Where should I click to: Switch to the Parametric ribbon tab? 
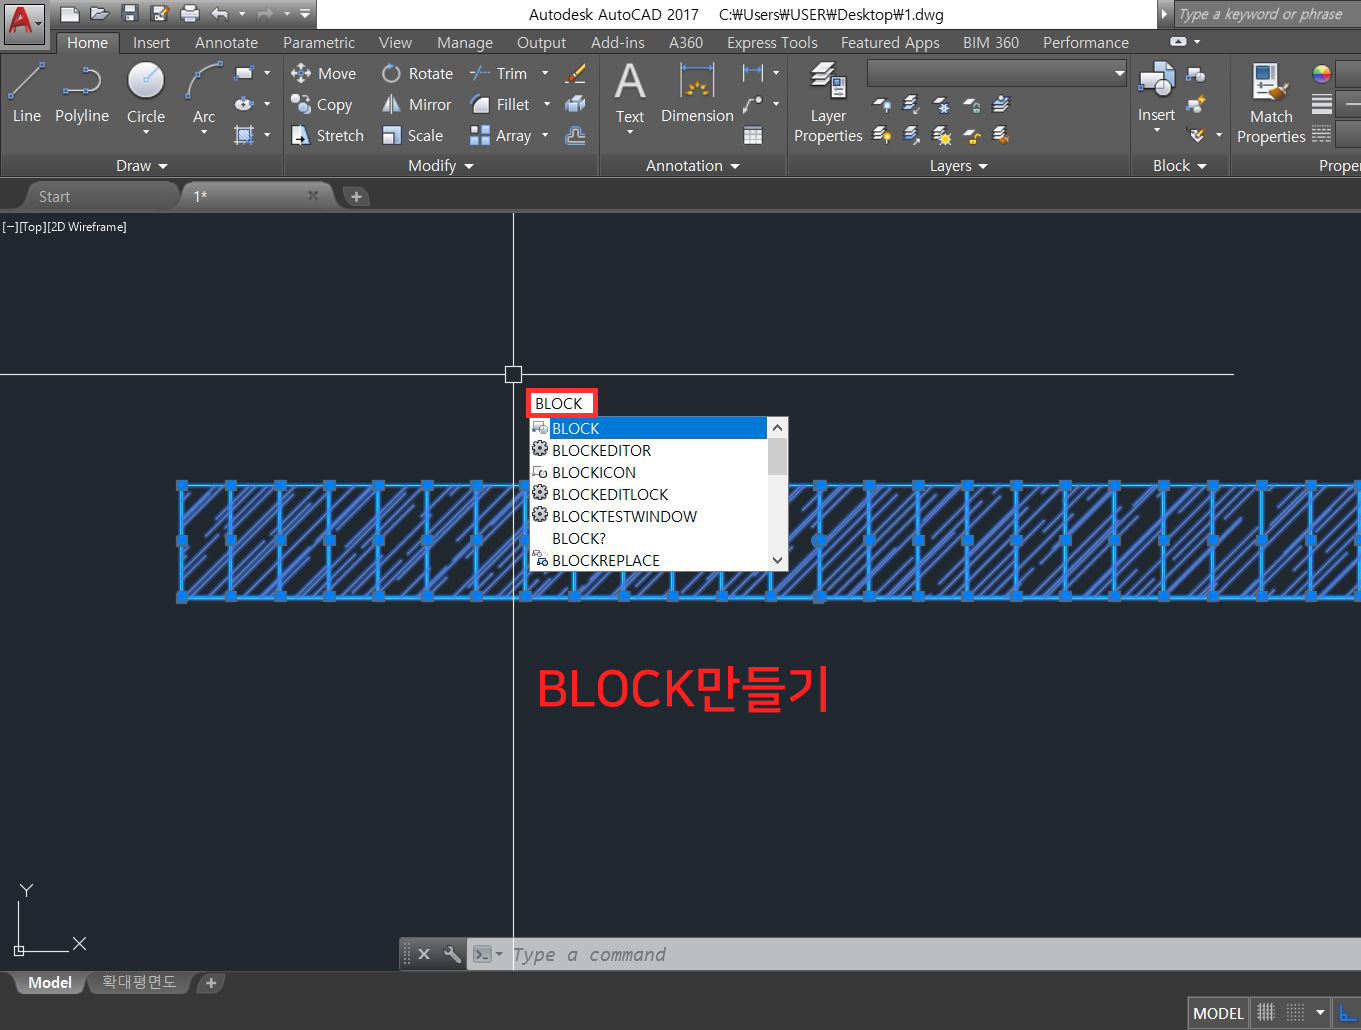318,42
